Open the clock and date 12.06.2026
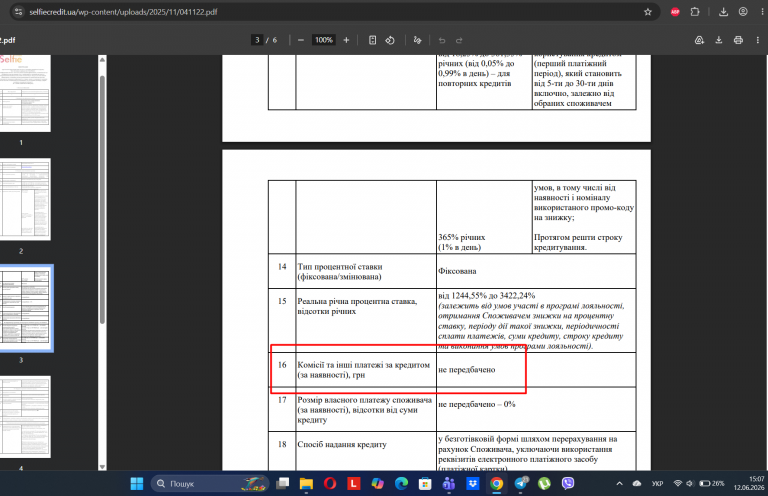This screenshot has width=768, height=496. coord(748,483)
